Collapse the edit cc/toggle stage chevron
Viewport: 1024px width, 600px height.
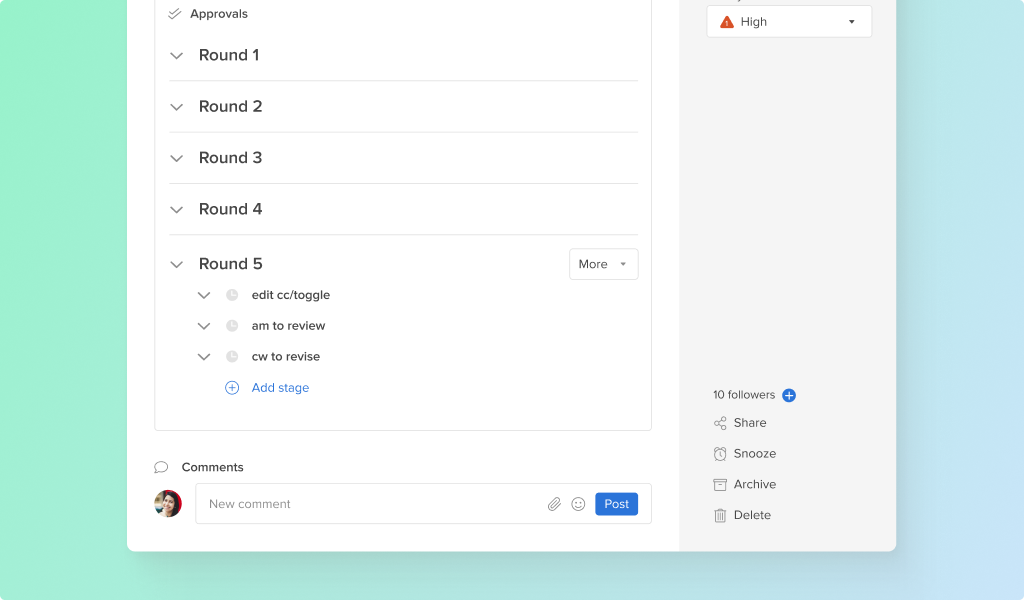(204, 296)
